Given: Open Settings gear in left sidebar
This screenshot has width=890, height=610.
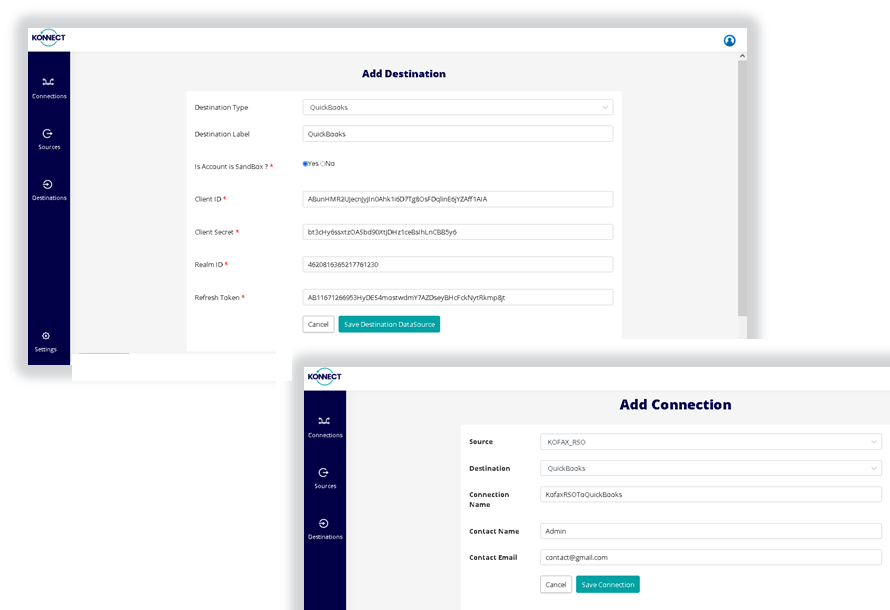Looking at the screenshot, I should point(46,337).
